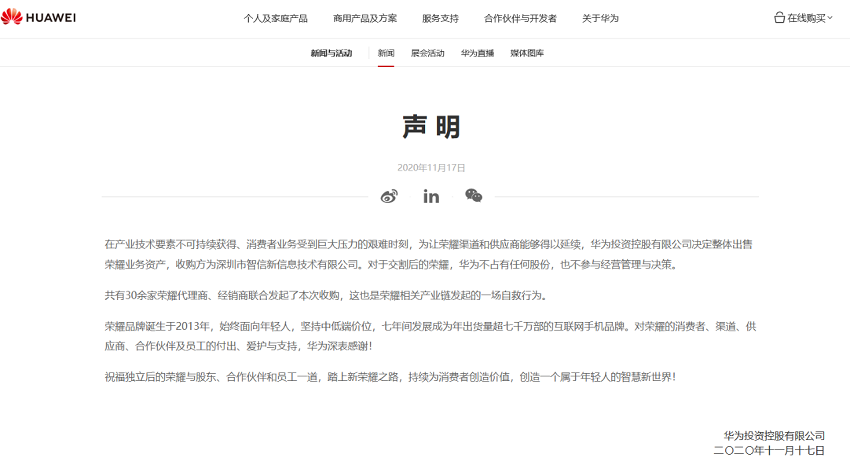This screenshot has width=850, height=458.
Task: Switch to the 华为直播 tab
Action: tap(477, 53)
